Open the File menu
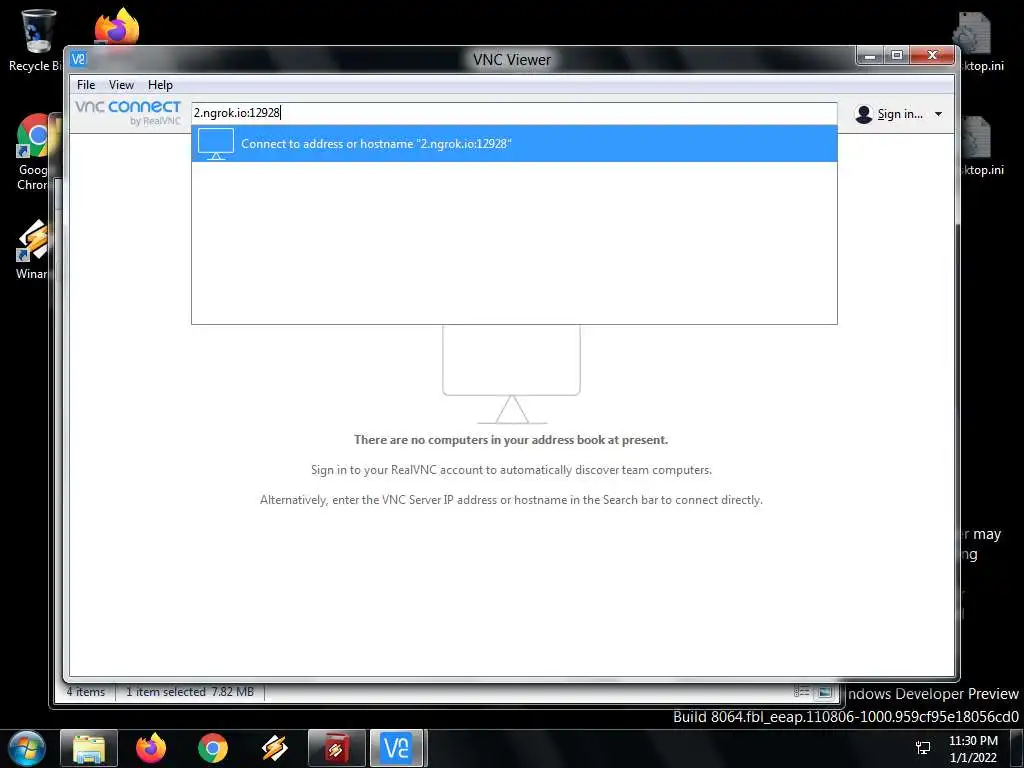 (x=86, y=85)
